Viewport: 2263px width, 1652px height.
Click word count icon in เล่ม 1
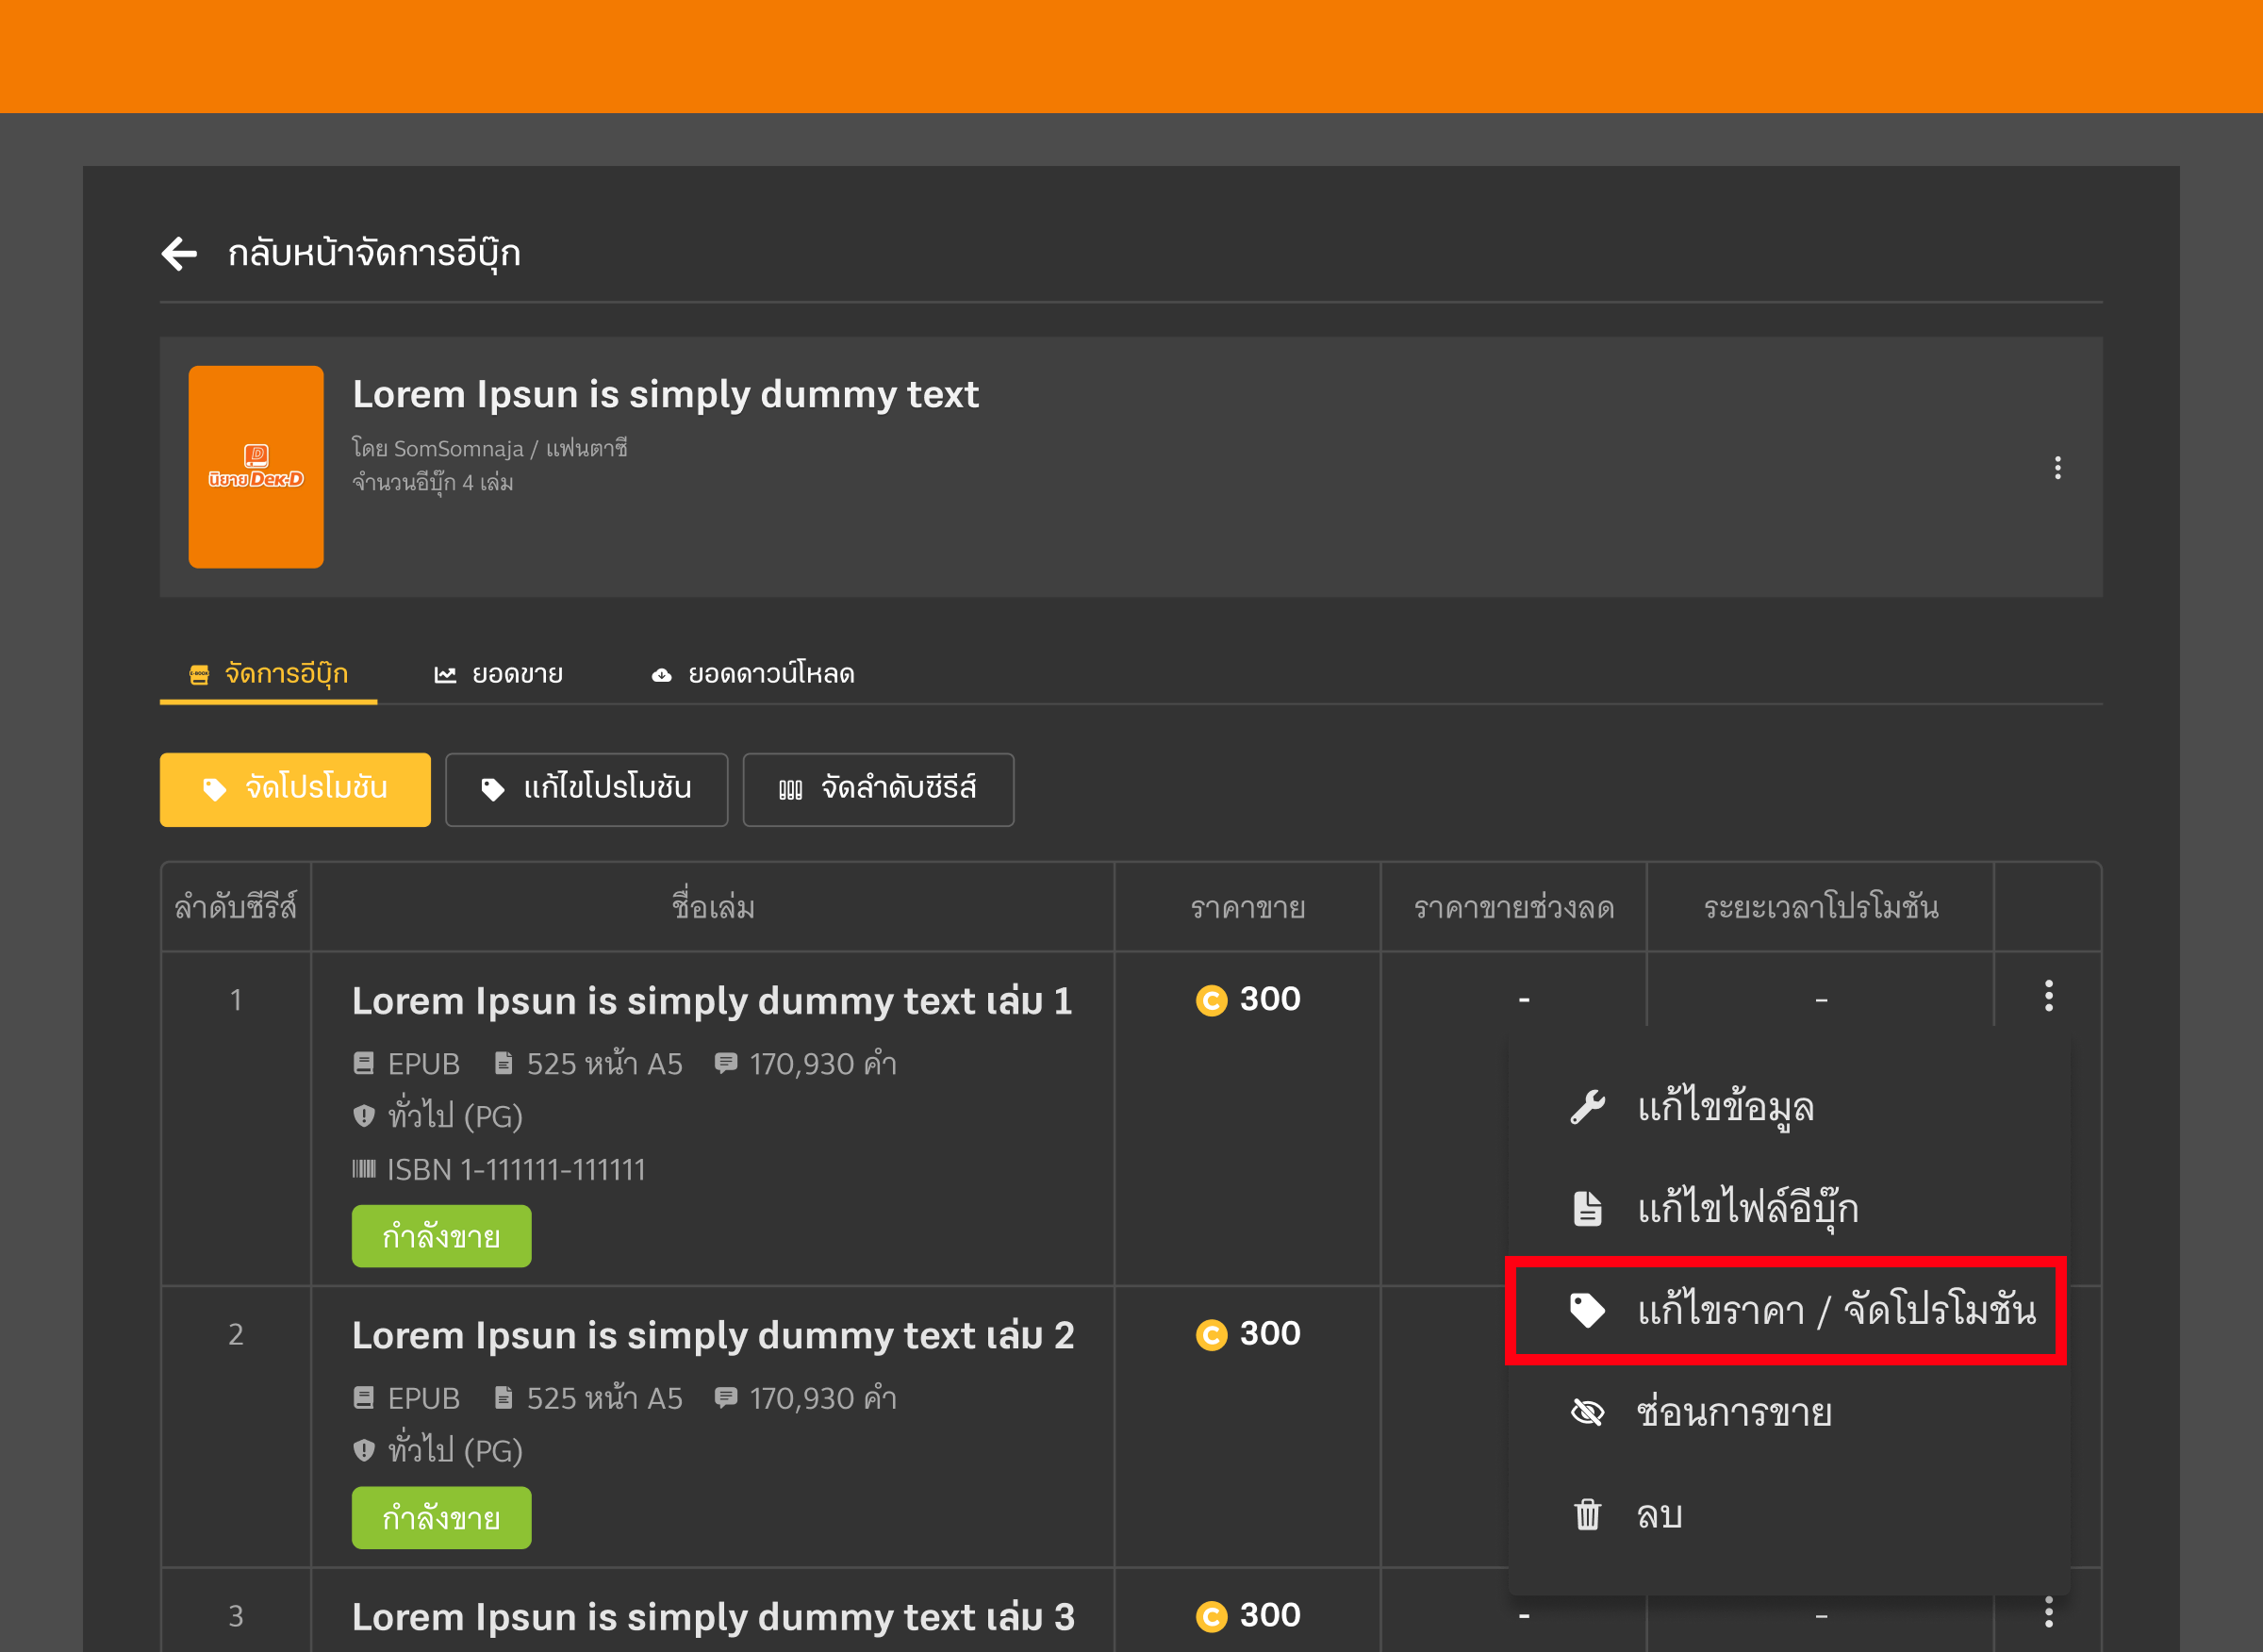726,1063
